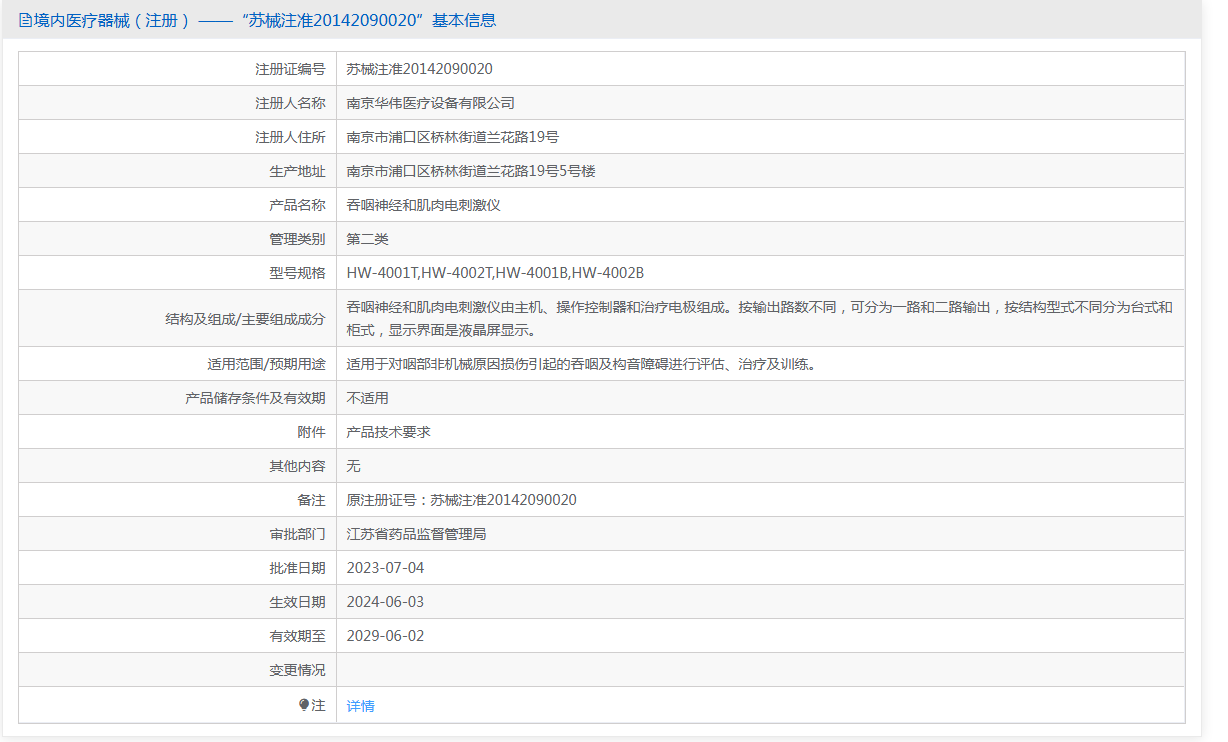Select header title 境内医疗器械（注册）基本信息

(x=265, y=20)
